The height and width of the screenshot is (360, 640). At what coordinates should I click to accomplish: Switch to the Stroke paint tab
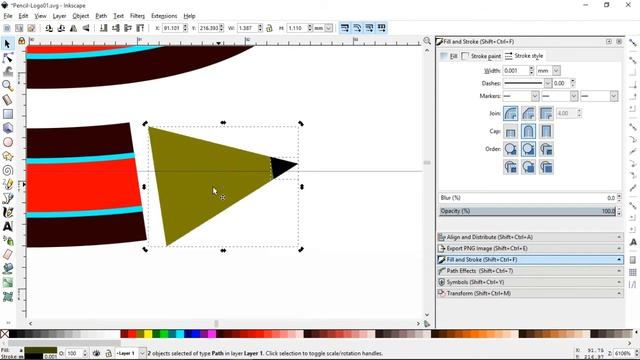[x=481, y=56]
